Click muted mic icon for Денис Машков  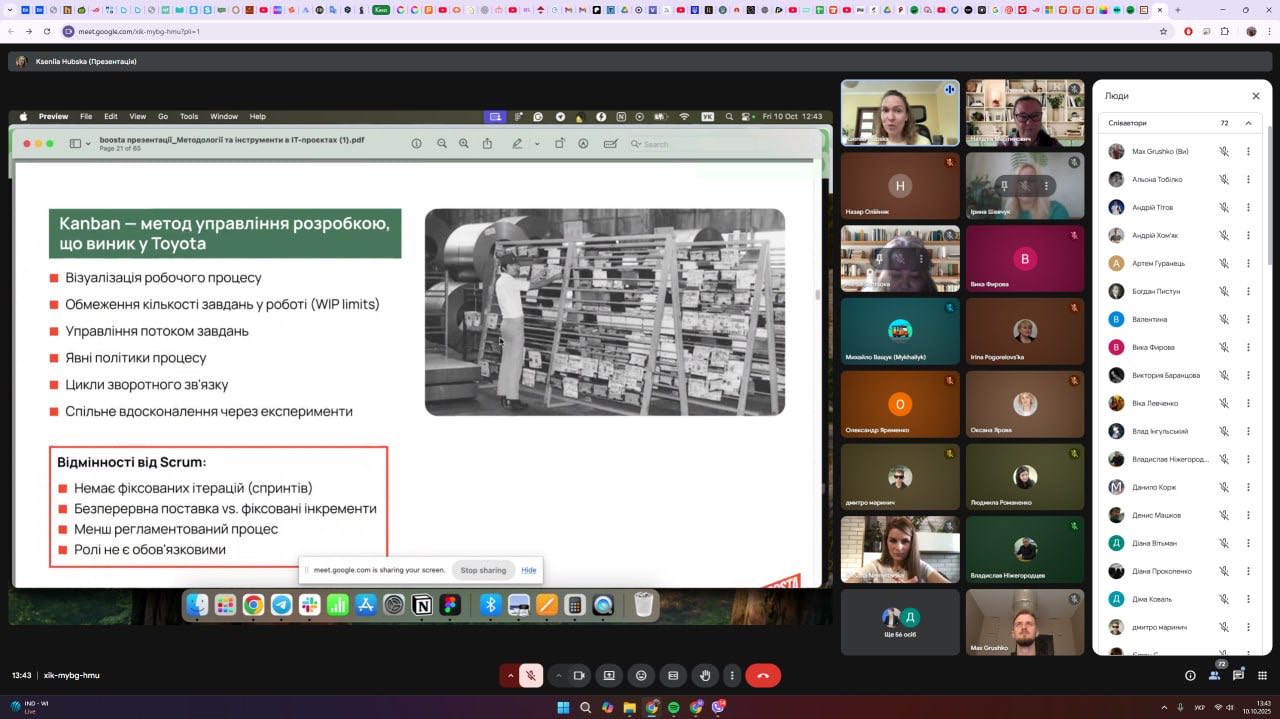[x=1223, y=515]
